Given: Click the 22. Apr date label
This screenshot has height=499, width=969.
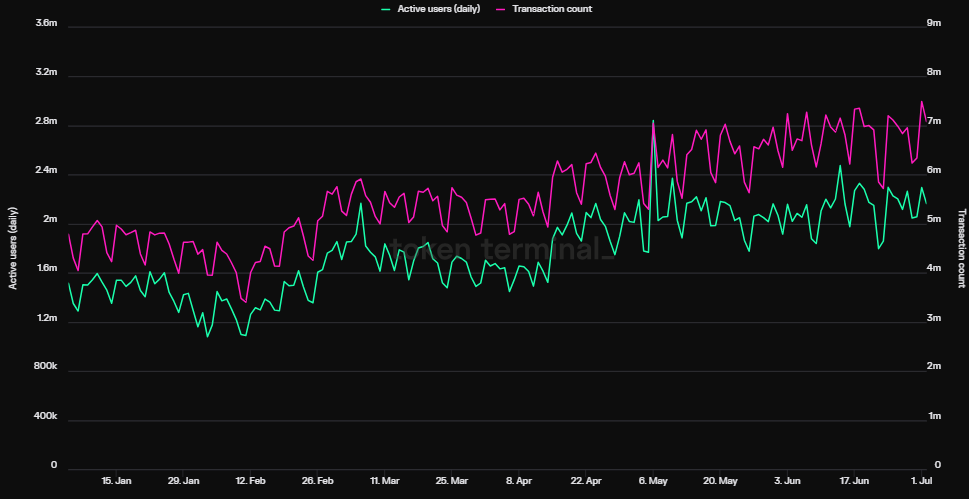Looking at the screenshot, I should pyautogui.click(x=586, y=480).
